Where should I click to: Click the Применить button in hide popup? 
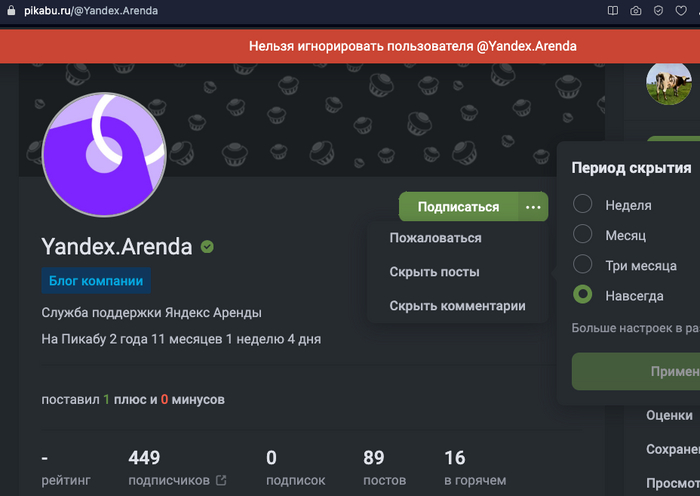click(636, 371)
